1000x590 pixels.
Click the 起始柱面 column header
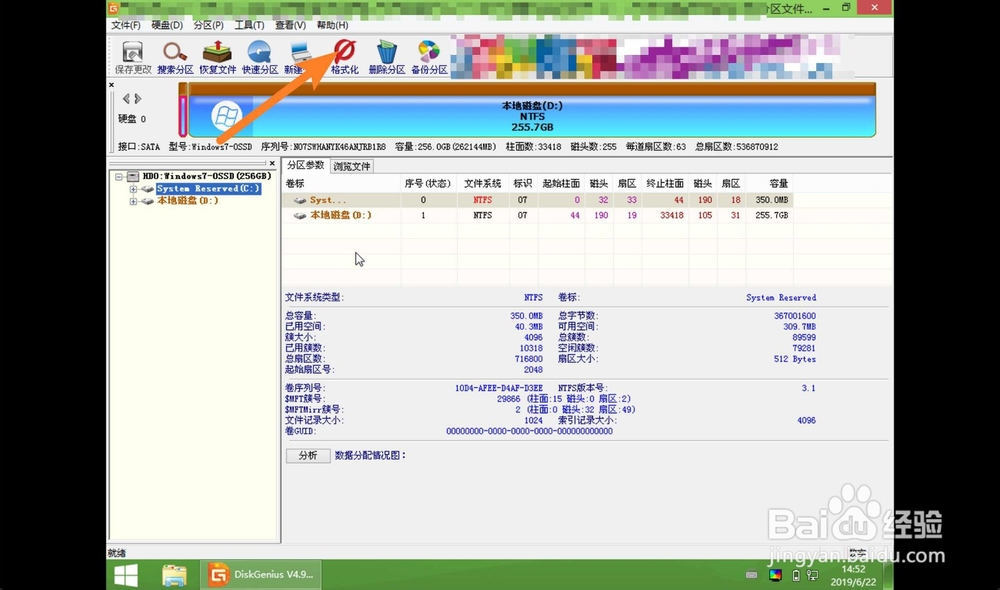(x=561, y=184)
